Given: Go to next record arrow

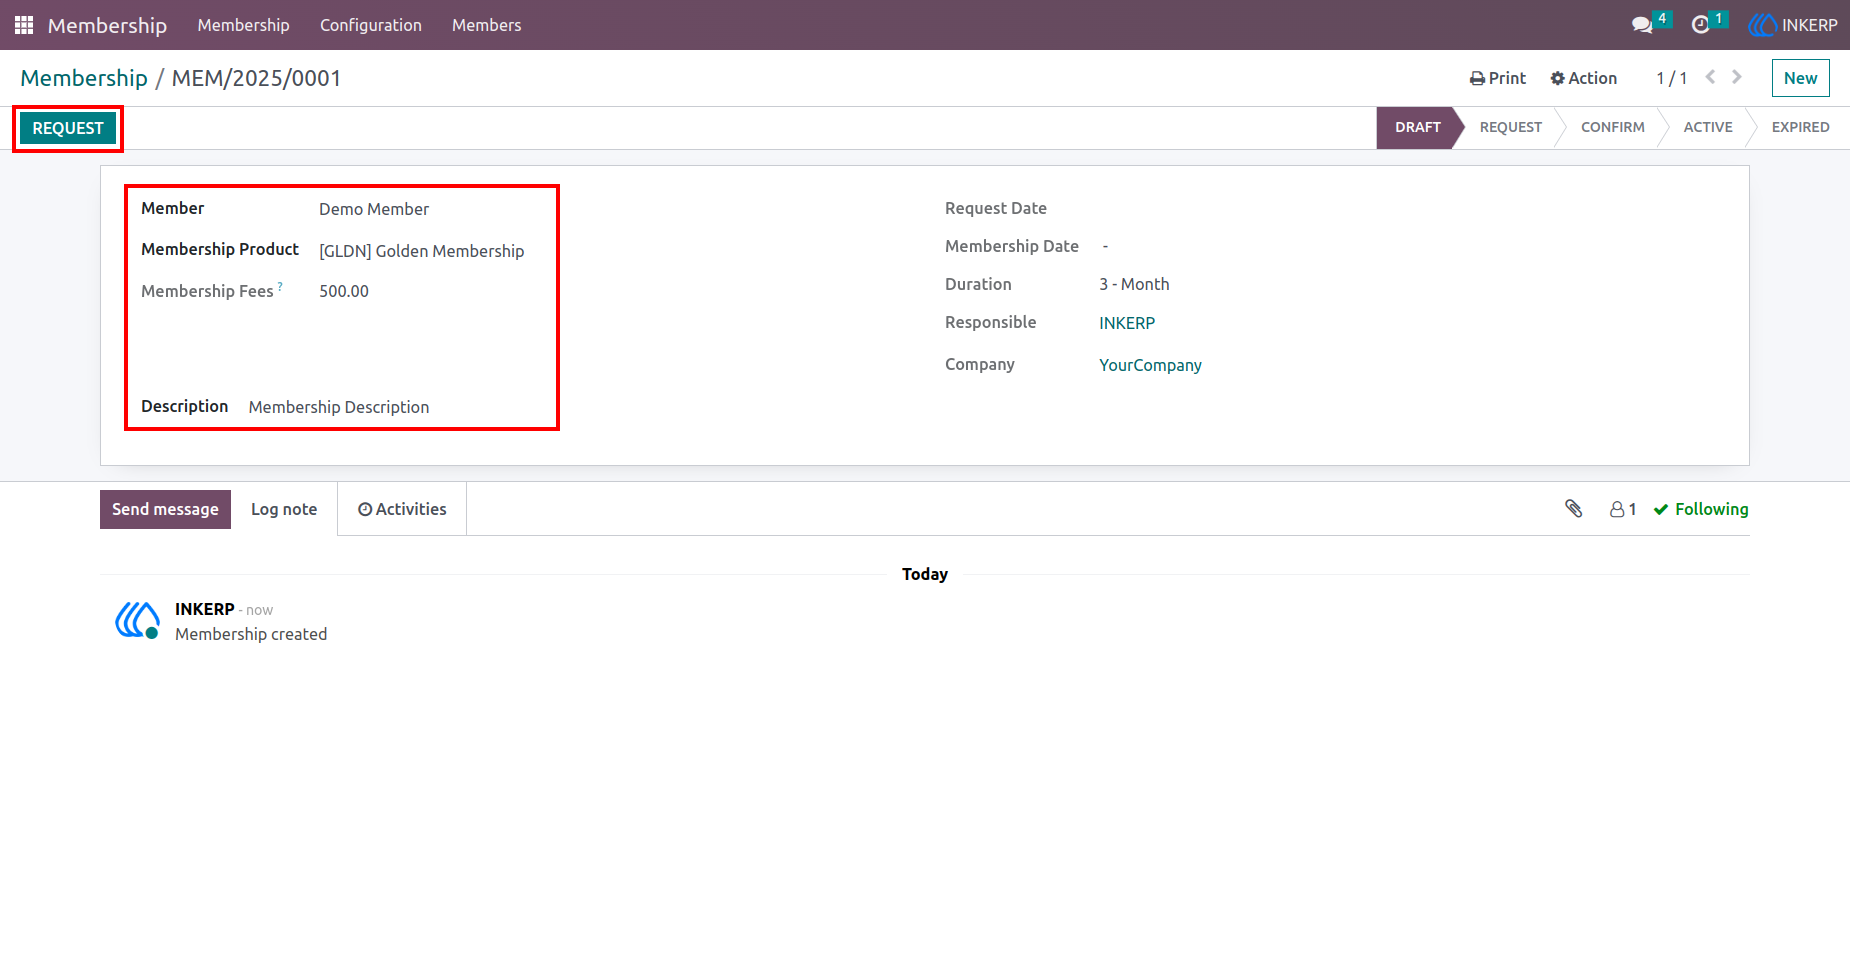Looking at the screenshot, I should (1737, 77).
